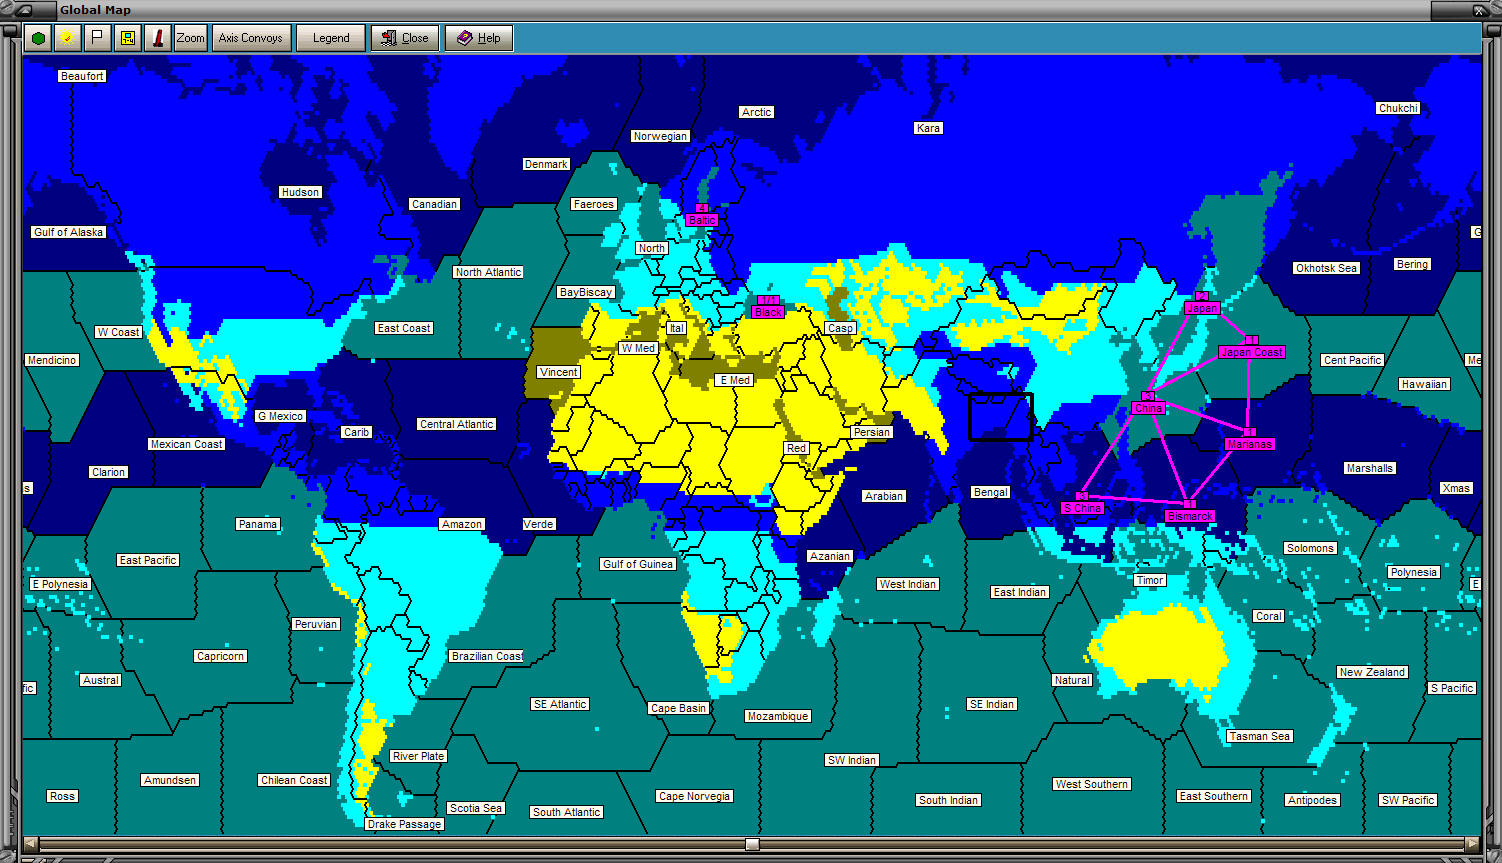Click the North Atlantic sea zone label
The height and width of the screenshot is (863, 1502).
[x=487, y=272]
